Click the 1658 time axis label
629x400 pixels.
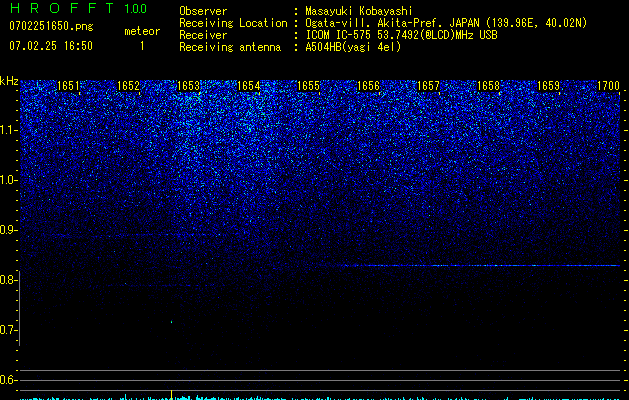[488, 86]
